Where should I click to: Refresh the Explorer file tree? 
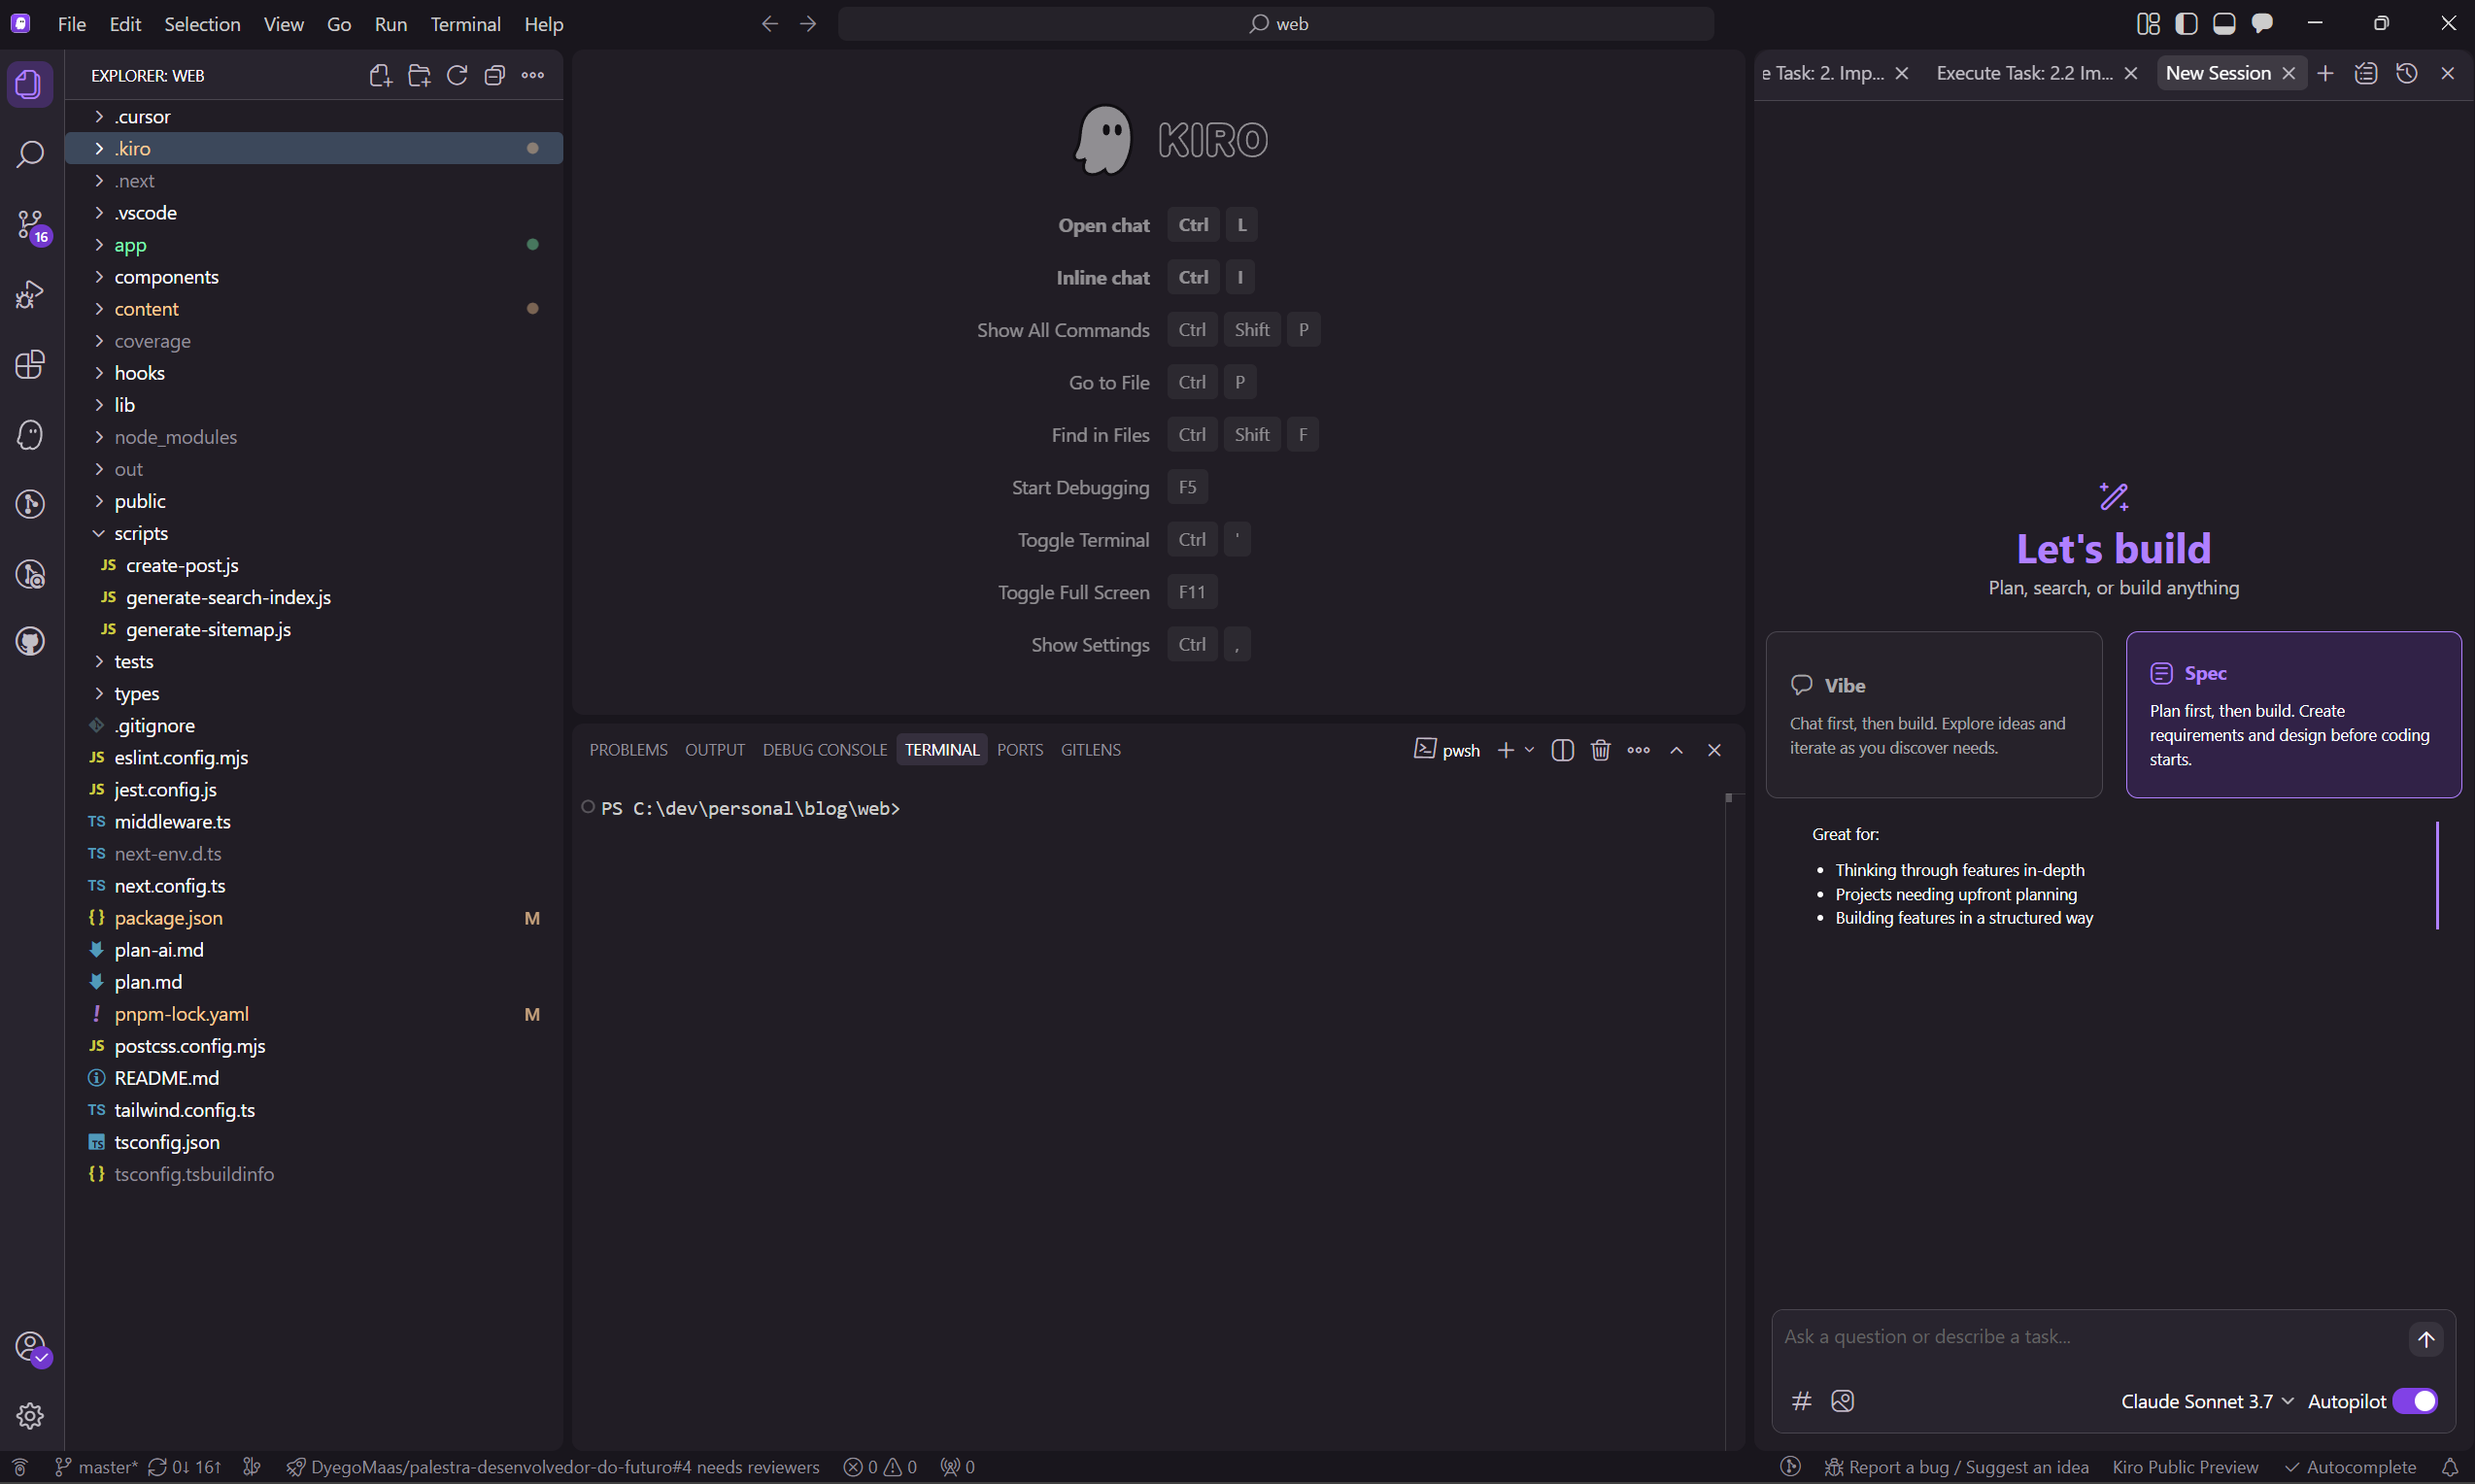point(457,75)
